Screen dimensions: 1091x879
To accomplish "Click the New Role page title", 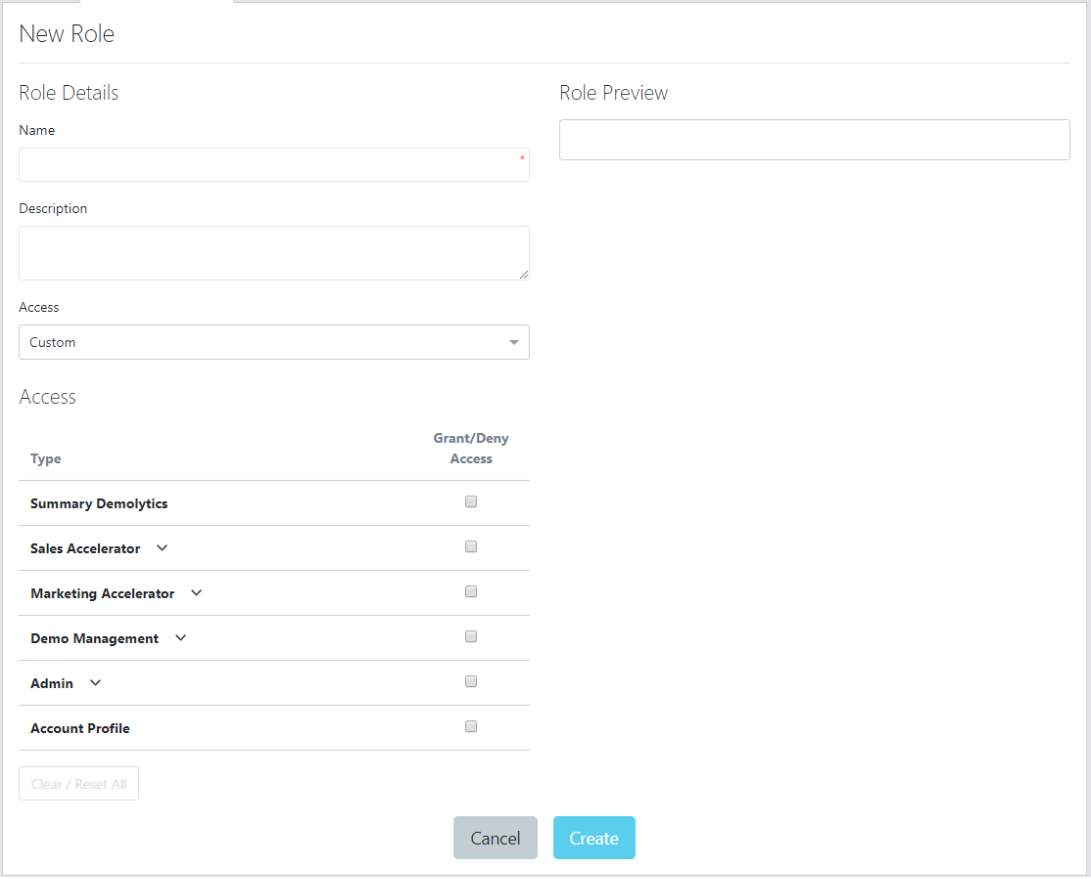I will pos(67,33).
